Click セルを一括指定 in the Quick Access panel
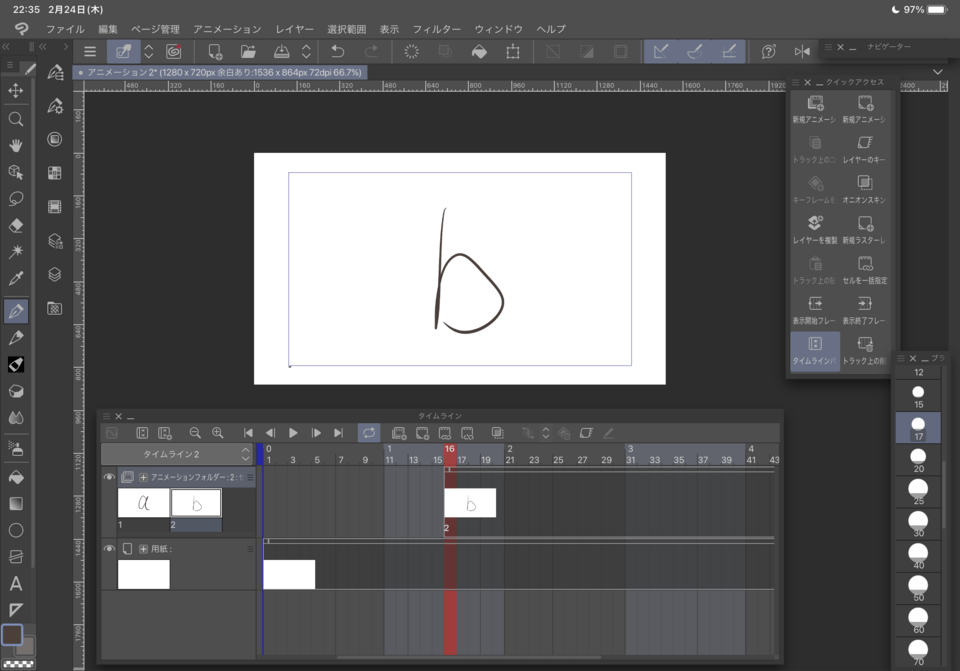 click(866, 267)
